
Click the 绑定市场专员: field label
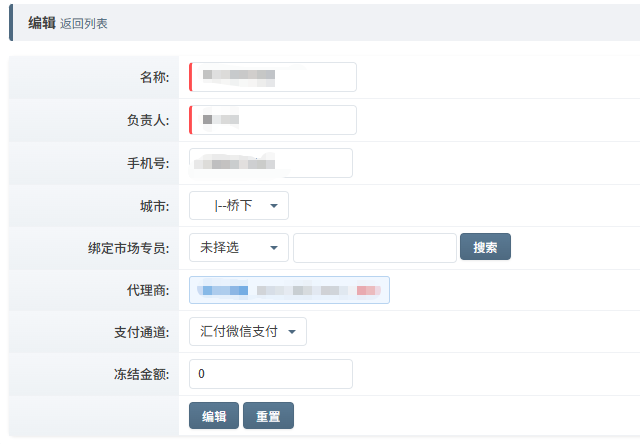click(x=129, y=248)
